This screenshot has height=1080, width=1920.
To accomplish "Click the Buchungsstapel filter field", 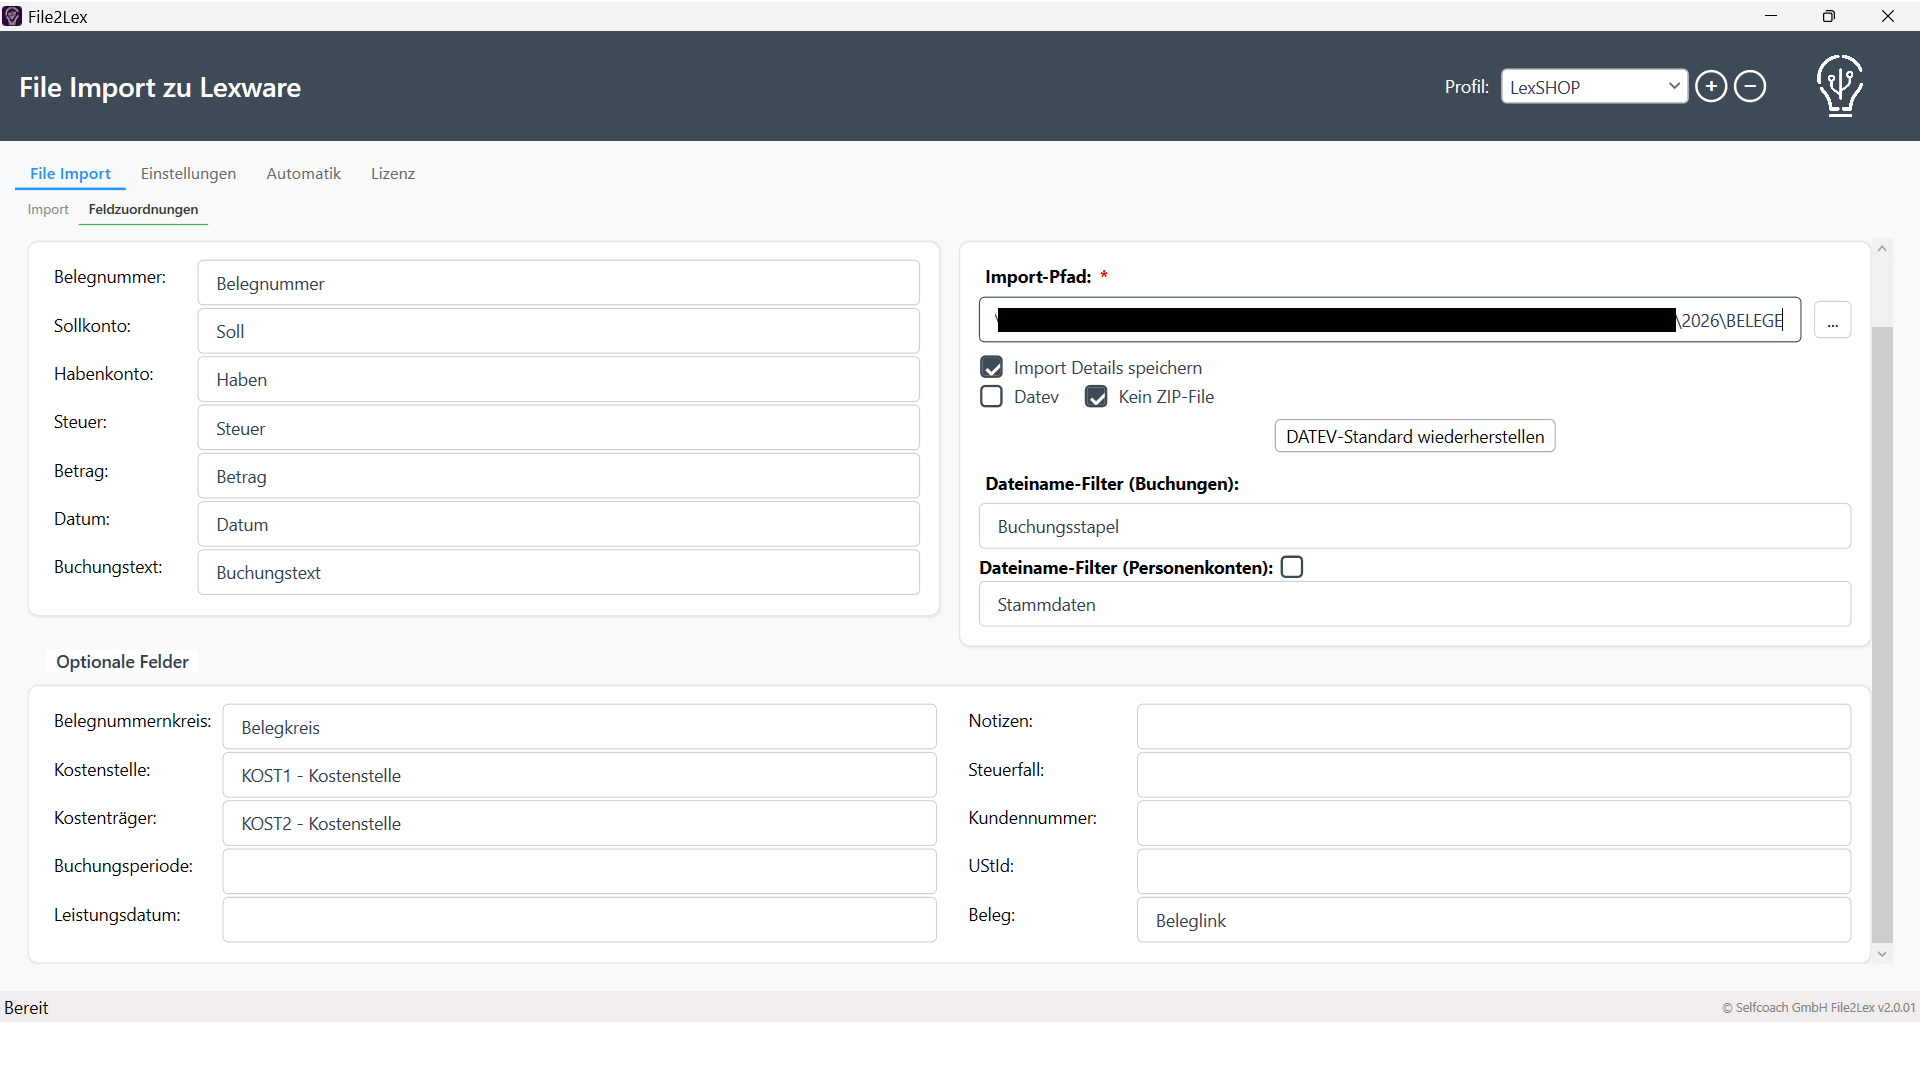I will coord(1414,527).
